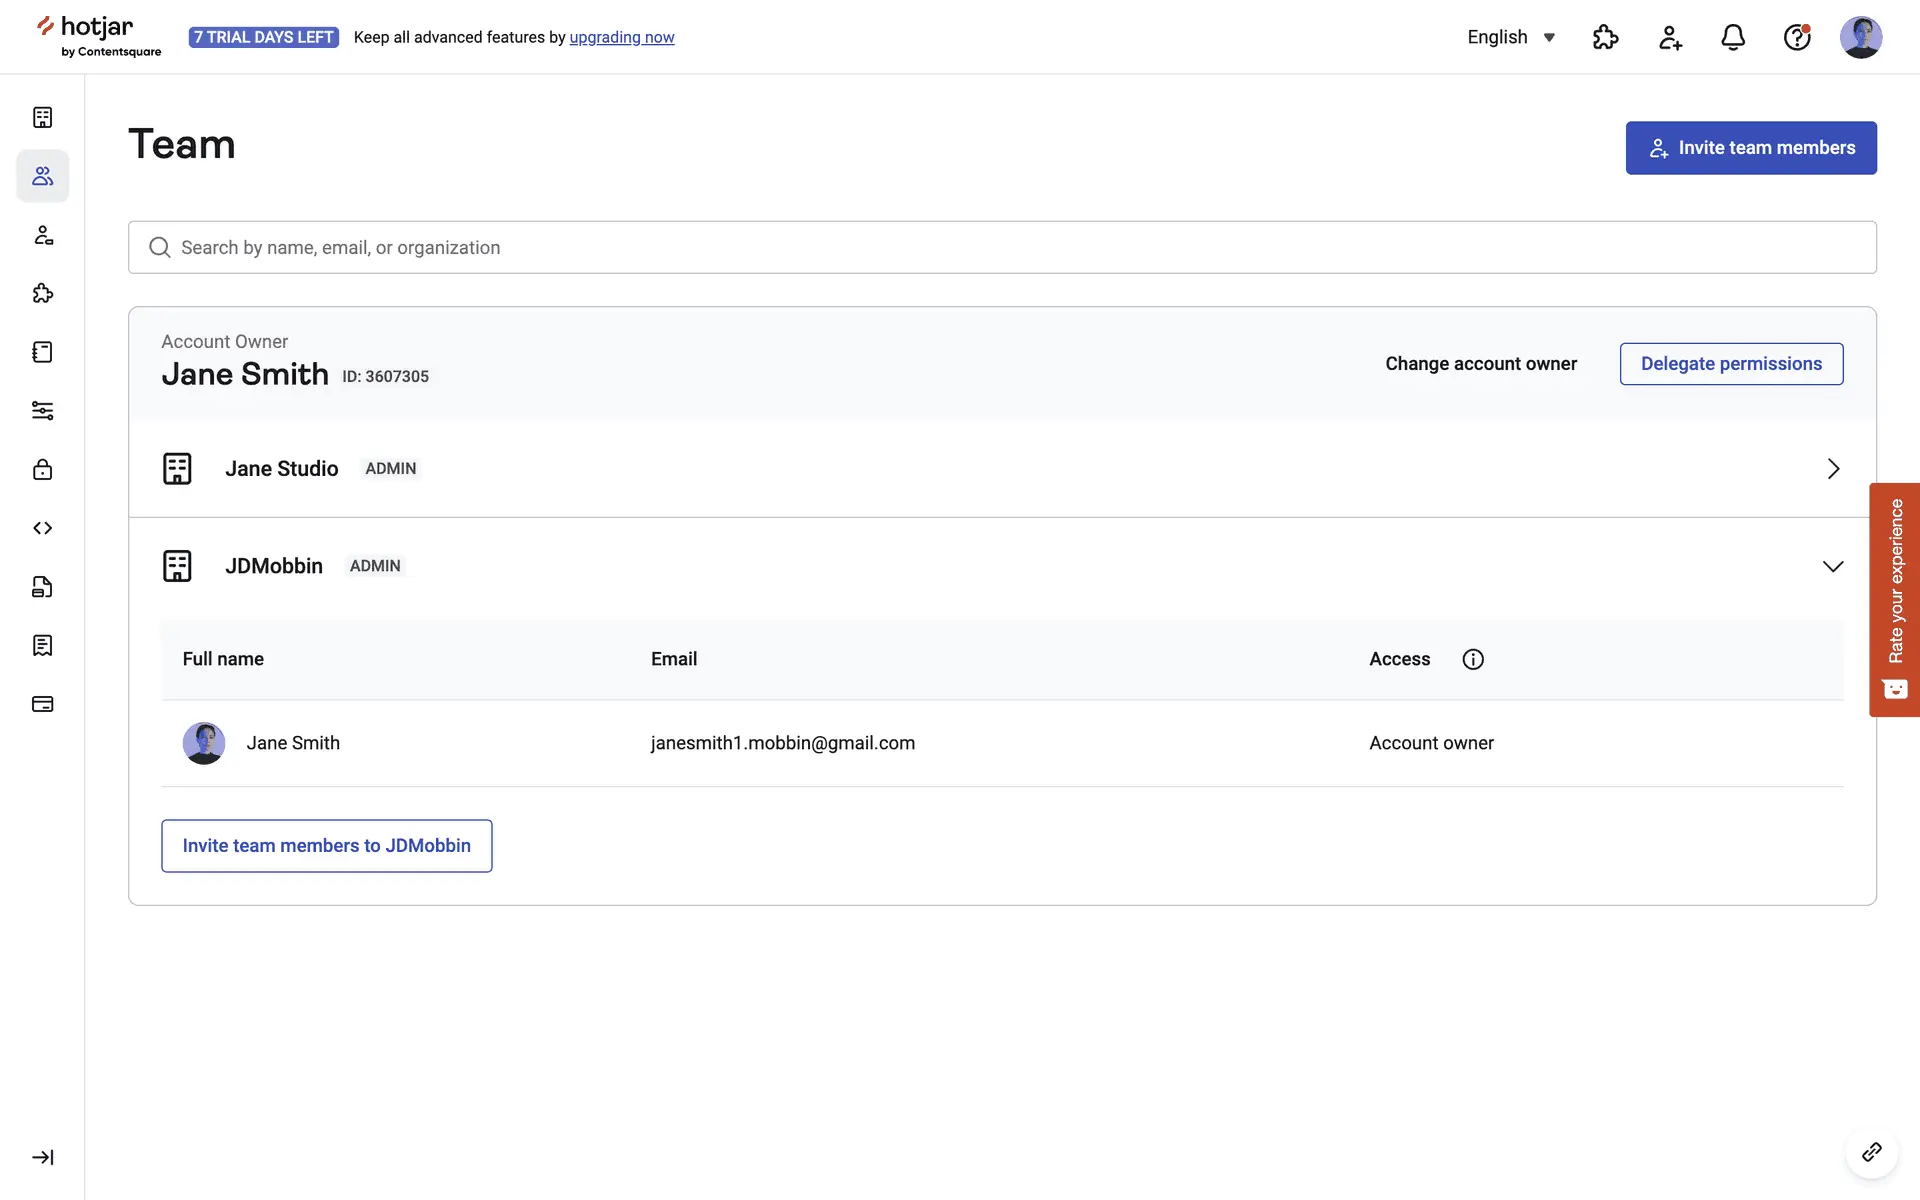The height and width of the screenshot is (1200, 1920).
Task: Open the billing card sidebar icon
Action: pyautogui.click(x=42, y=704)
